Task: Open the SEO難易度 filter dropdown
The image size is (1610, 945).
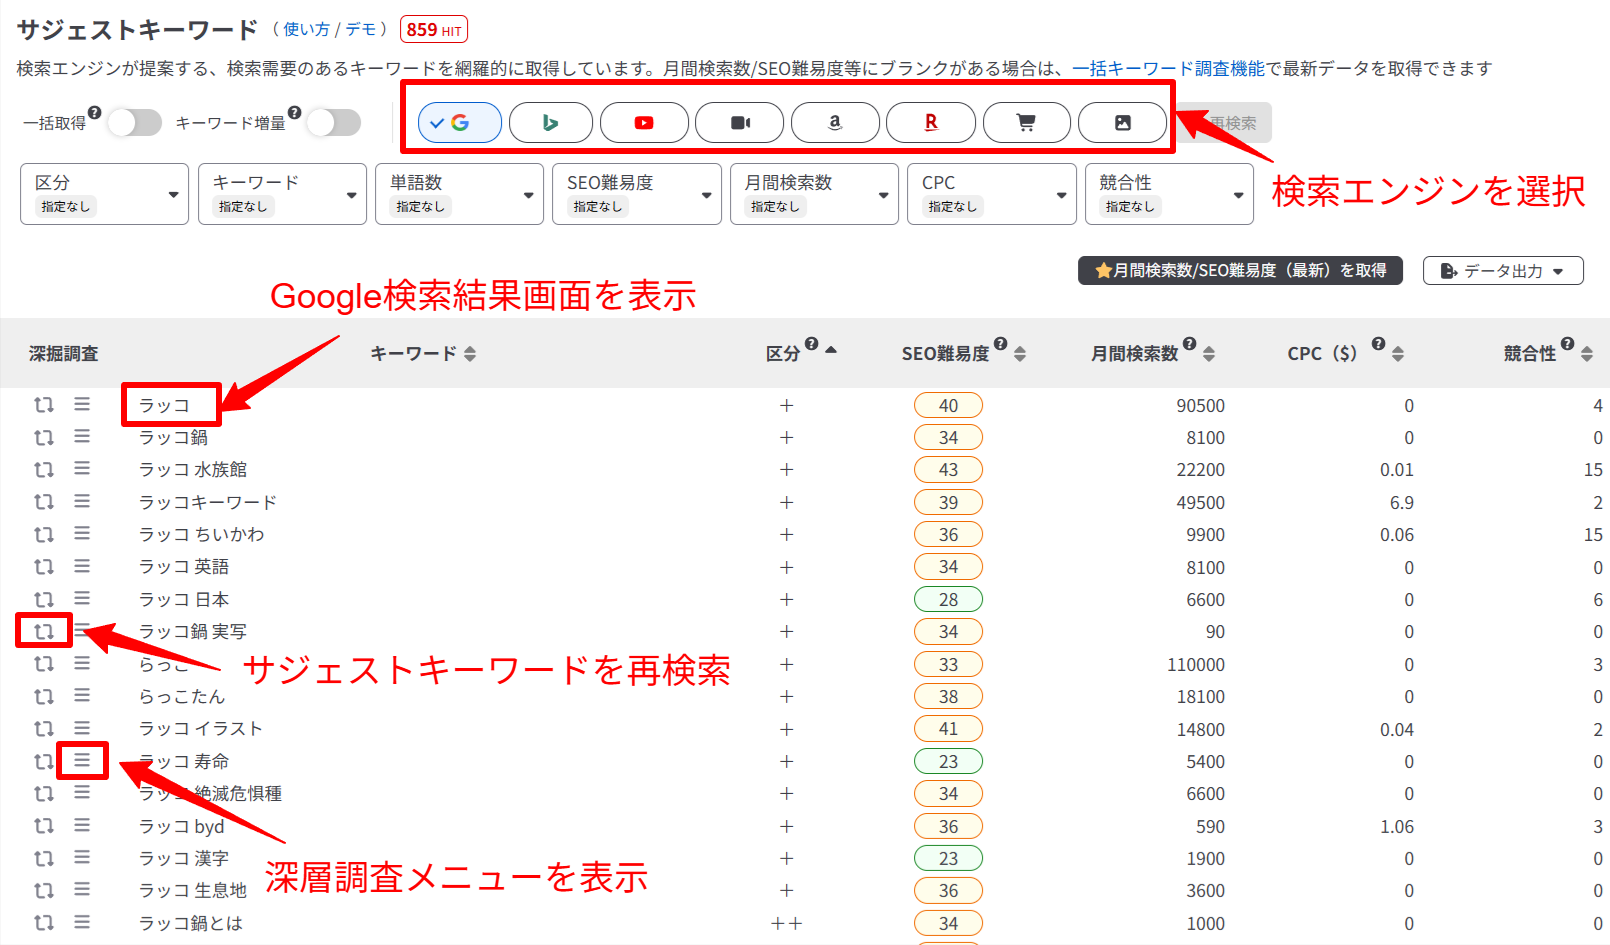Action: click(x=636, y=194)
